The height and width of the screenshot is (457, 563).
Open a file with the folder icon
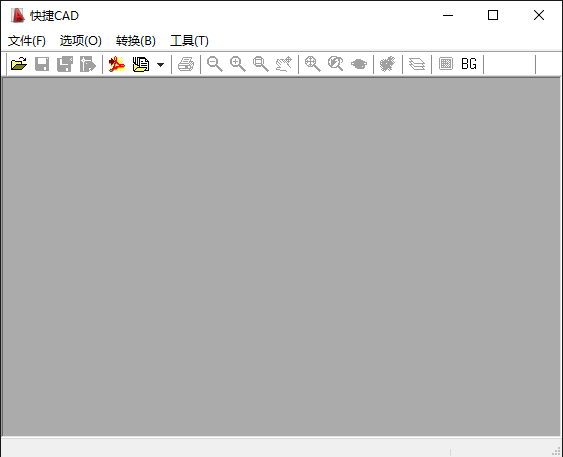(19, 64)
